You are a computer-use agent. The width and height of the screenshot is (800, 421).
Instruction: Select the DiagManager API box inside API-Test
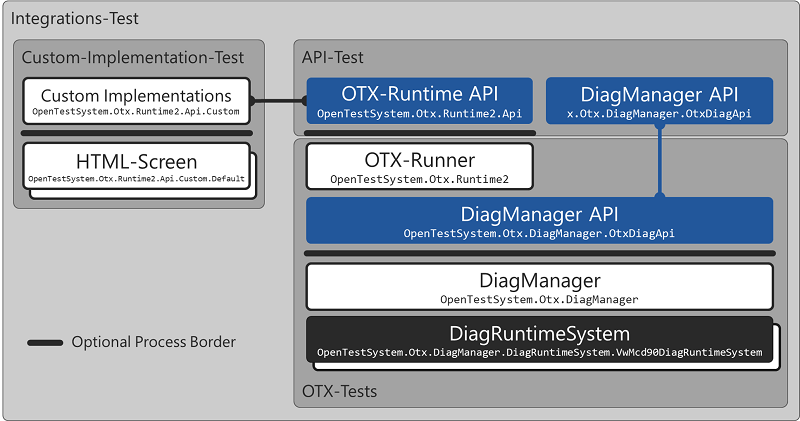coord(659,101)
